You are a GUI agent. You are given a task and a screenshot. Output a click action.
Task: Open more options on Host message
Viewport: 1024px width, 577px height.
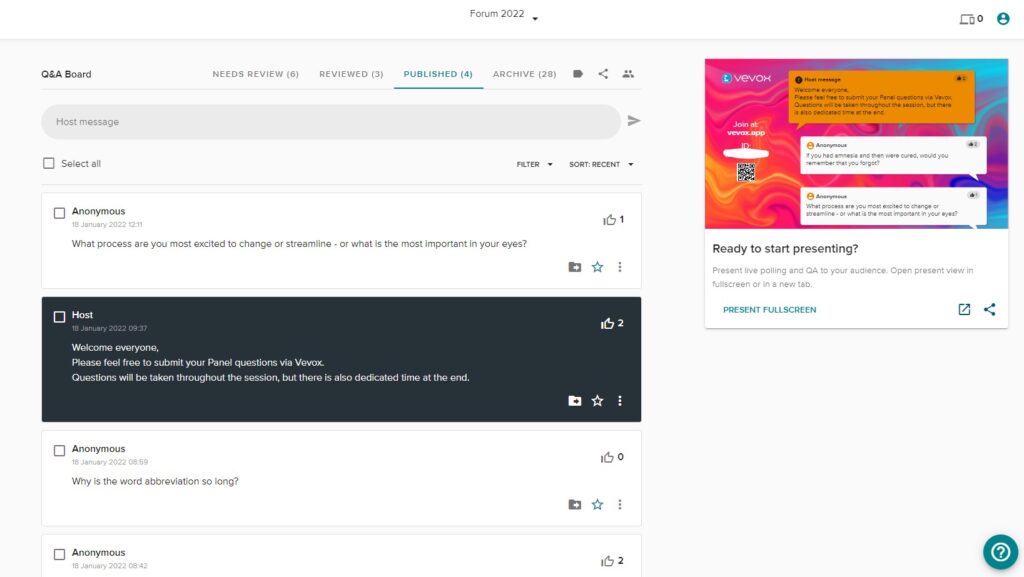coord(620,401)
